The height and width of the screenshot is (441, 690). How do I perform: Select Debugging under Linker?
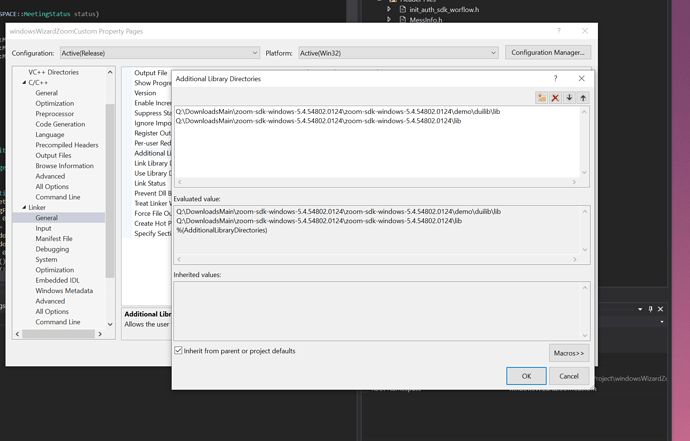[52, 249]
